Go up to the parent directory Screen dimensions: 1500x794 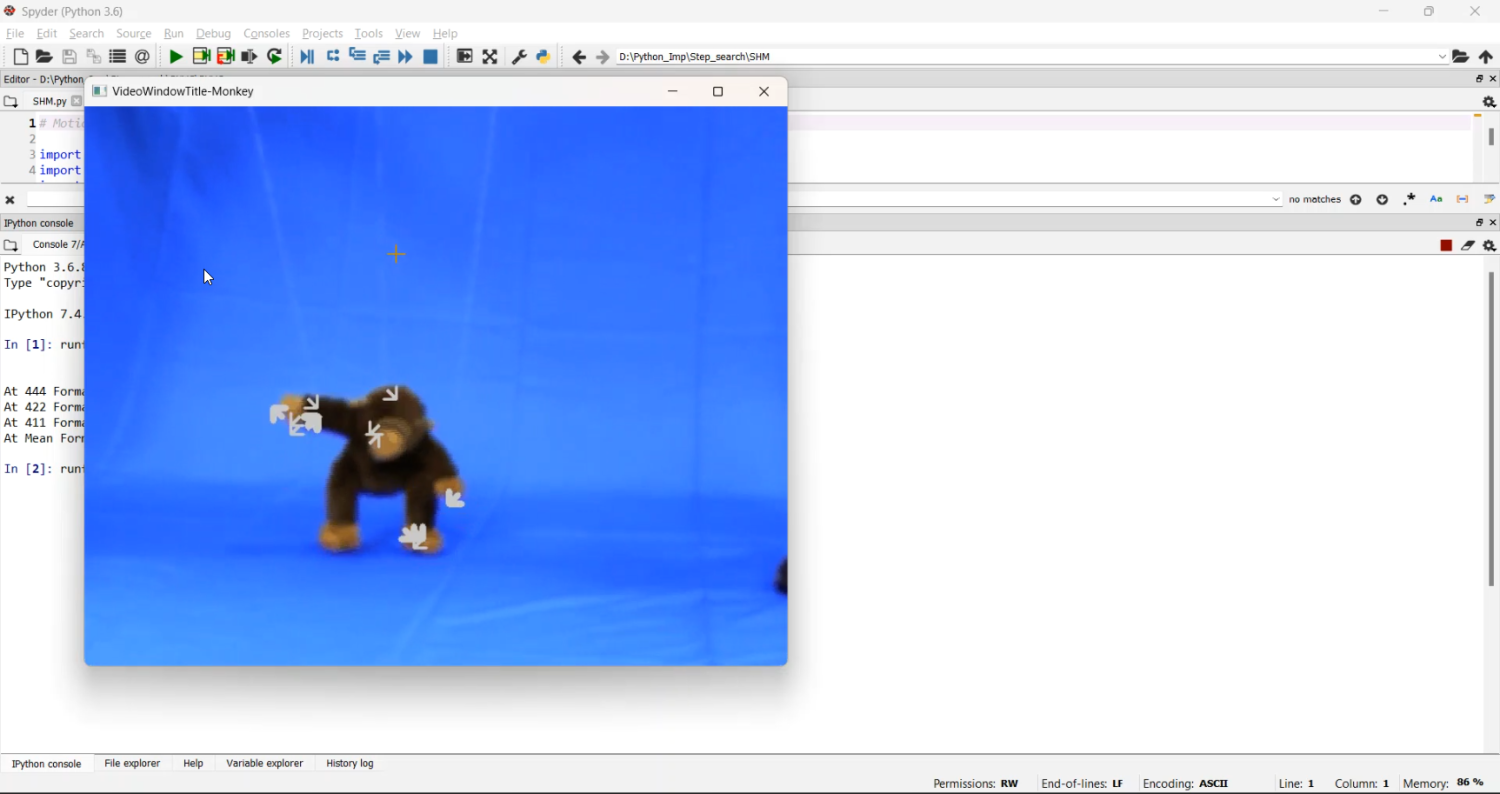(1486, 57)
